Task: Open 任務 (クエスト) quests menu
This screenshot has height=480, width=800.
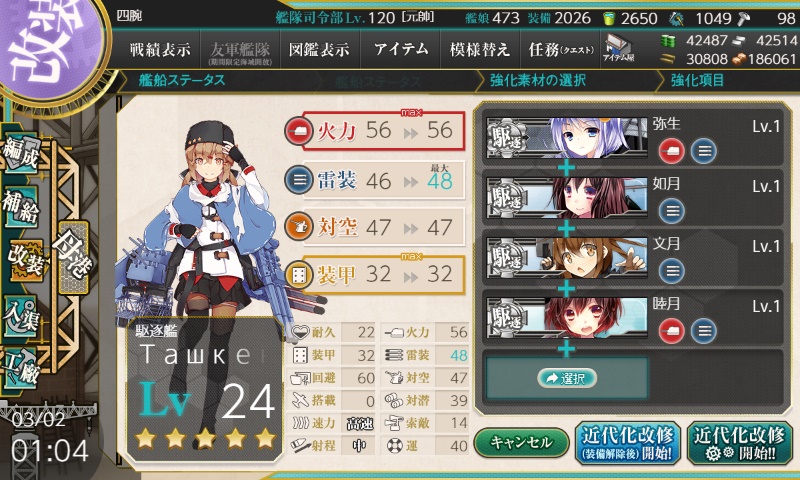Action: pyautogui.click(x=560, y=49)
